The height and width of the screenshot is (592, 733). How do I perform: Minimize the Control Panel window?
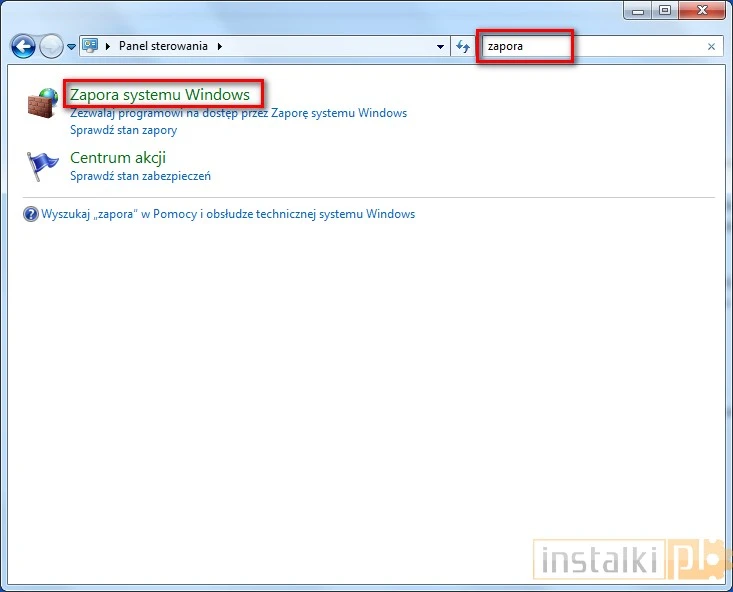click(638, 10)
